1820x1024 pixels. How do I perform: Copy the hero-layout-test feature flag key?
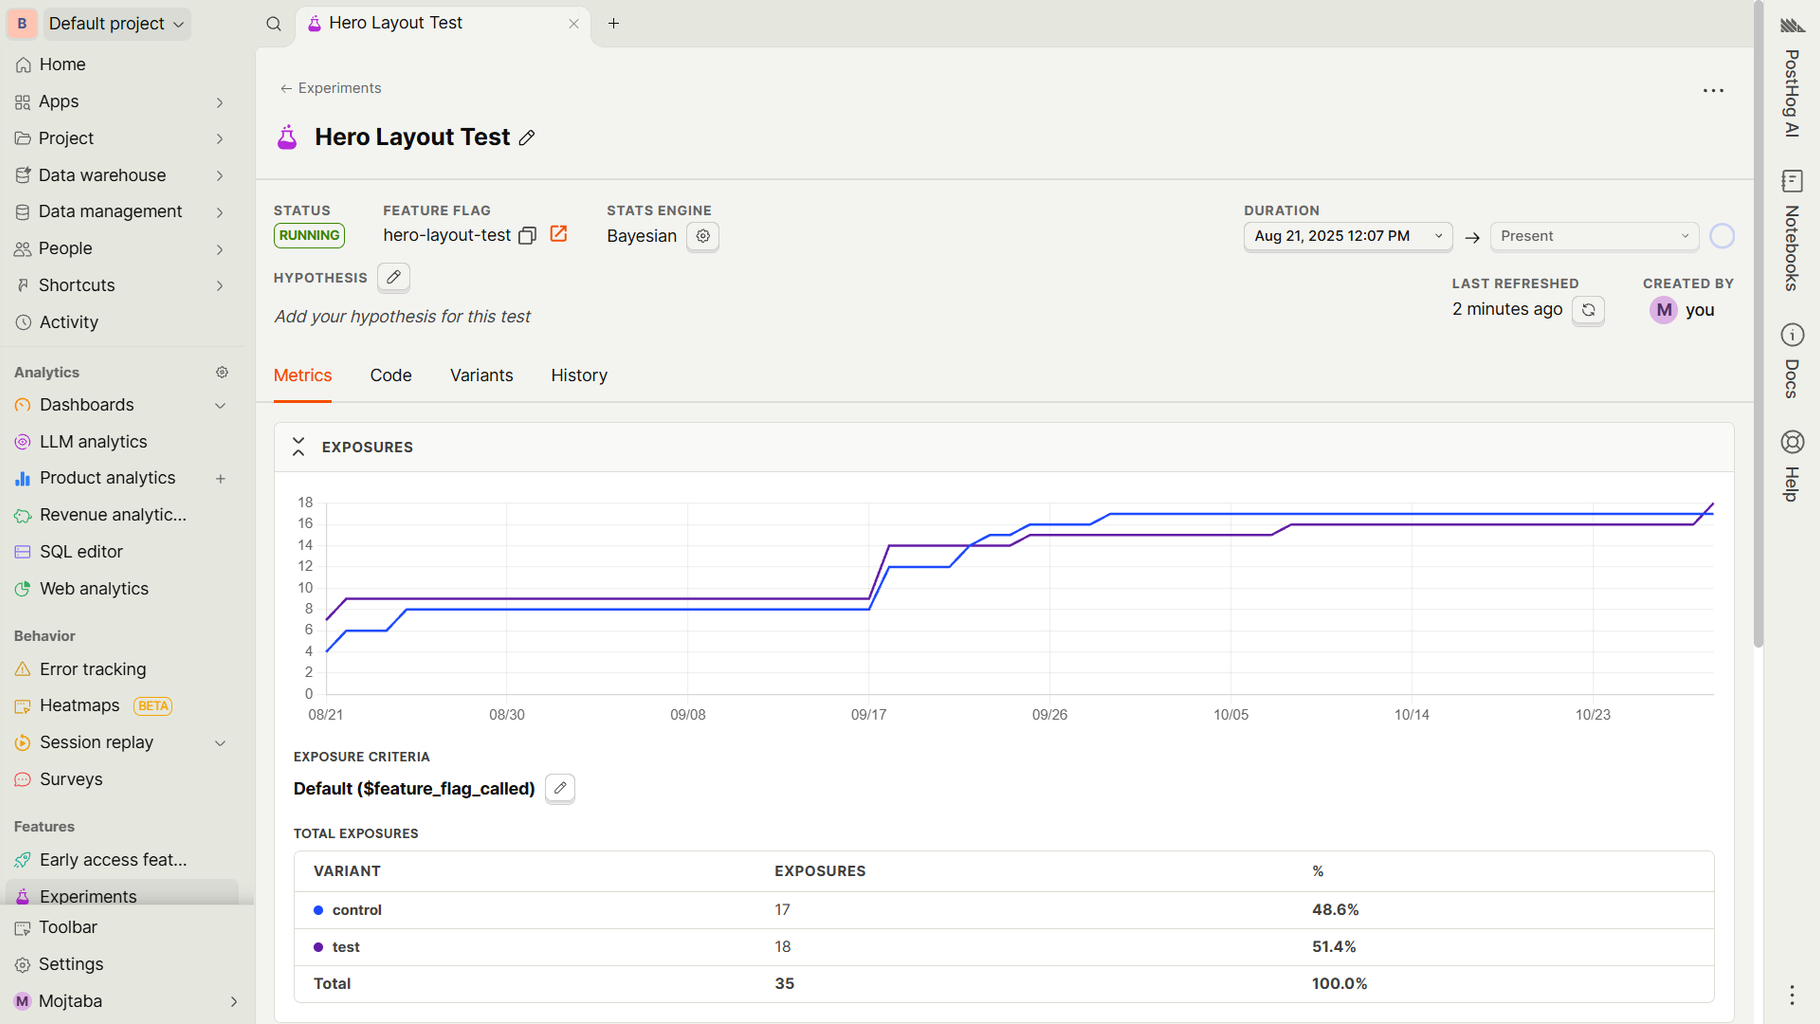(x=527, y=236)
